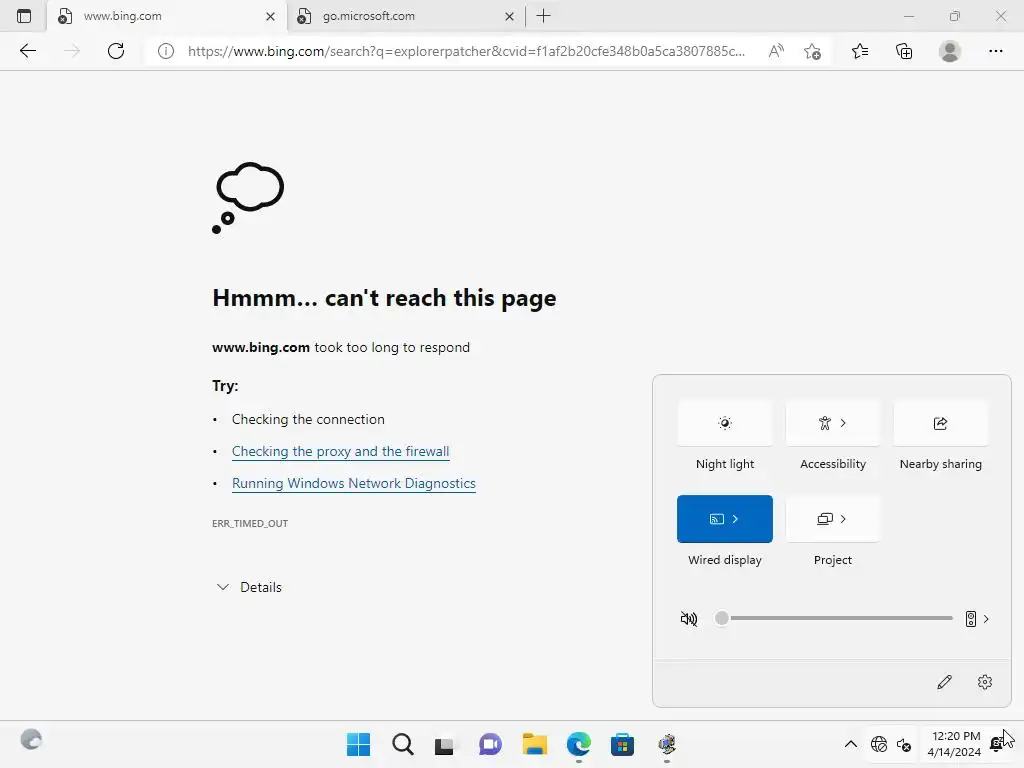Image resolution: width=1024 pixels, height=768 pixels.
Task: Select a sound output device
Action: pyautogui.click(x=977, y=618)
